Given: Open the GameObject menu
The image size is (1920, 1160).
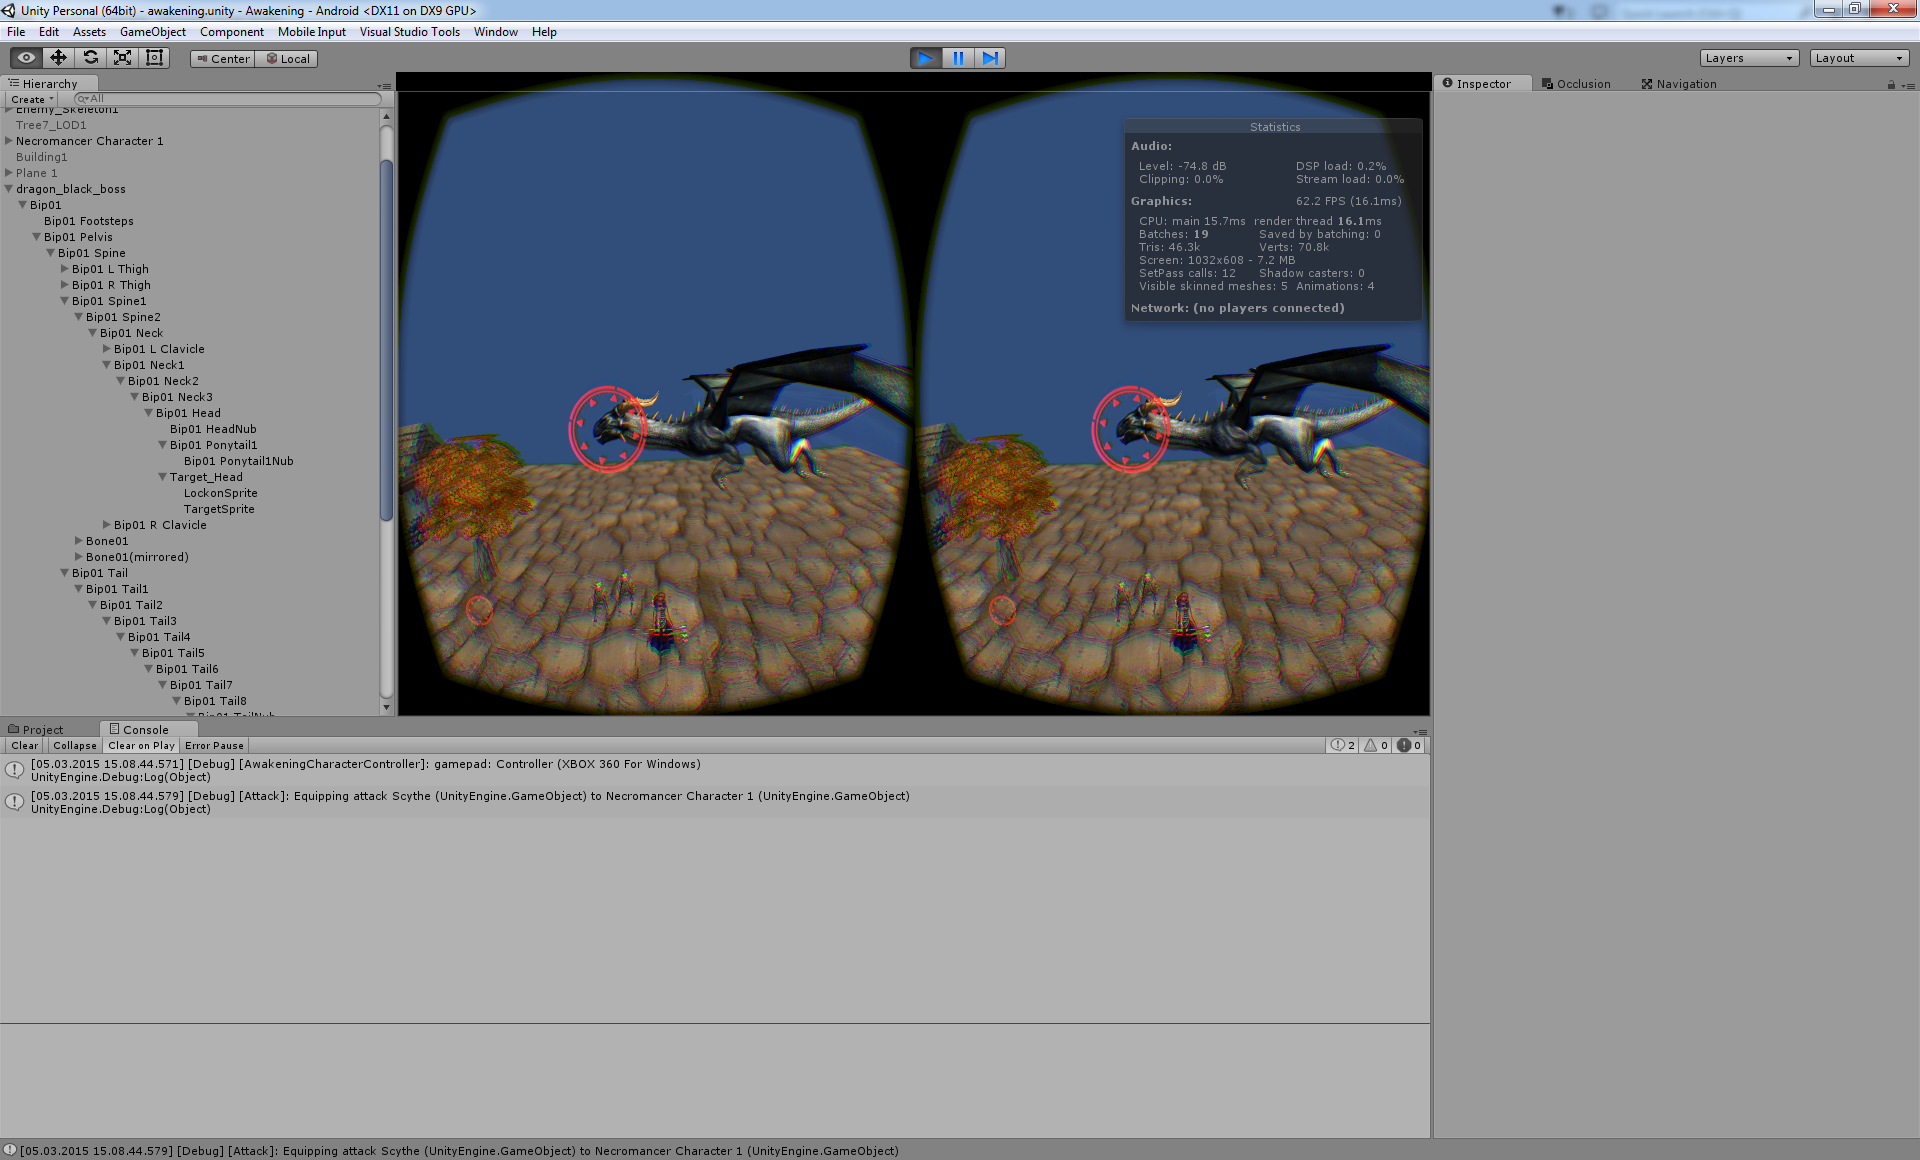Looking at the screenshot, I should click(152, 32).
